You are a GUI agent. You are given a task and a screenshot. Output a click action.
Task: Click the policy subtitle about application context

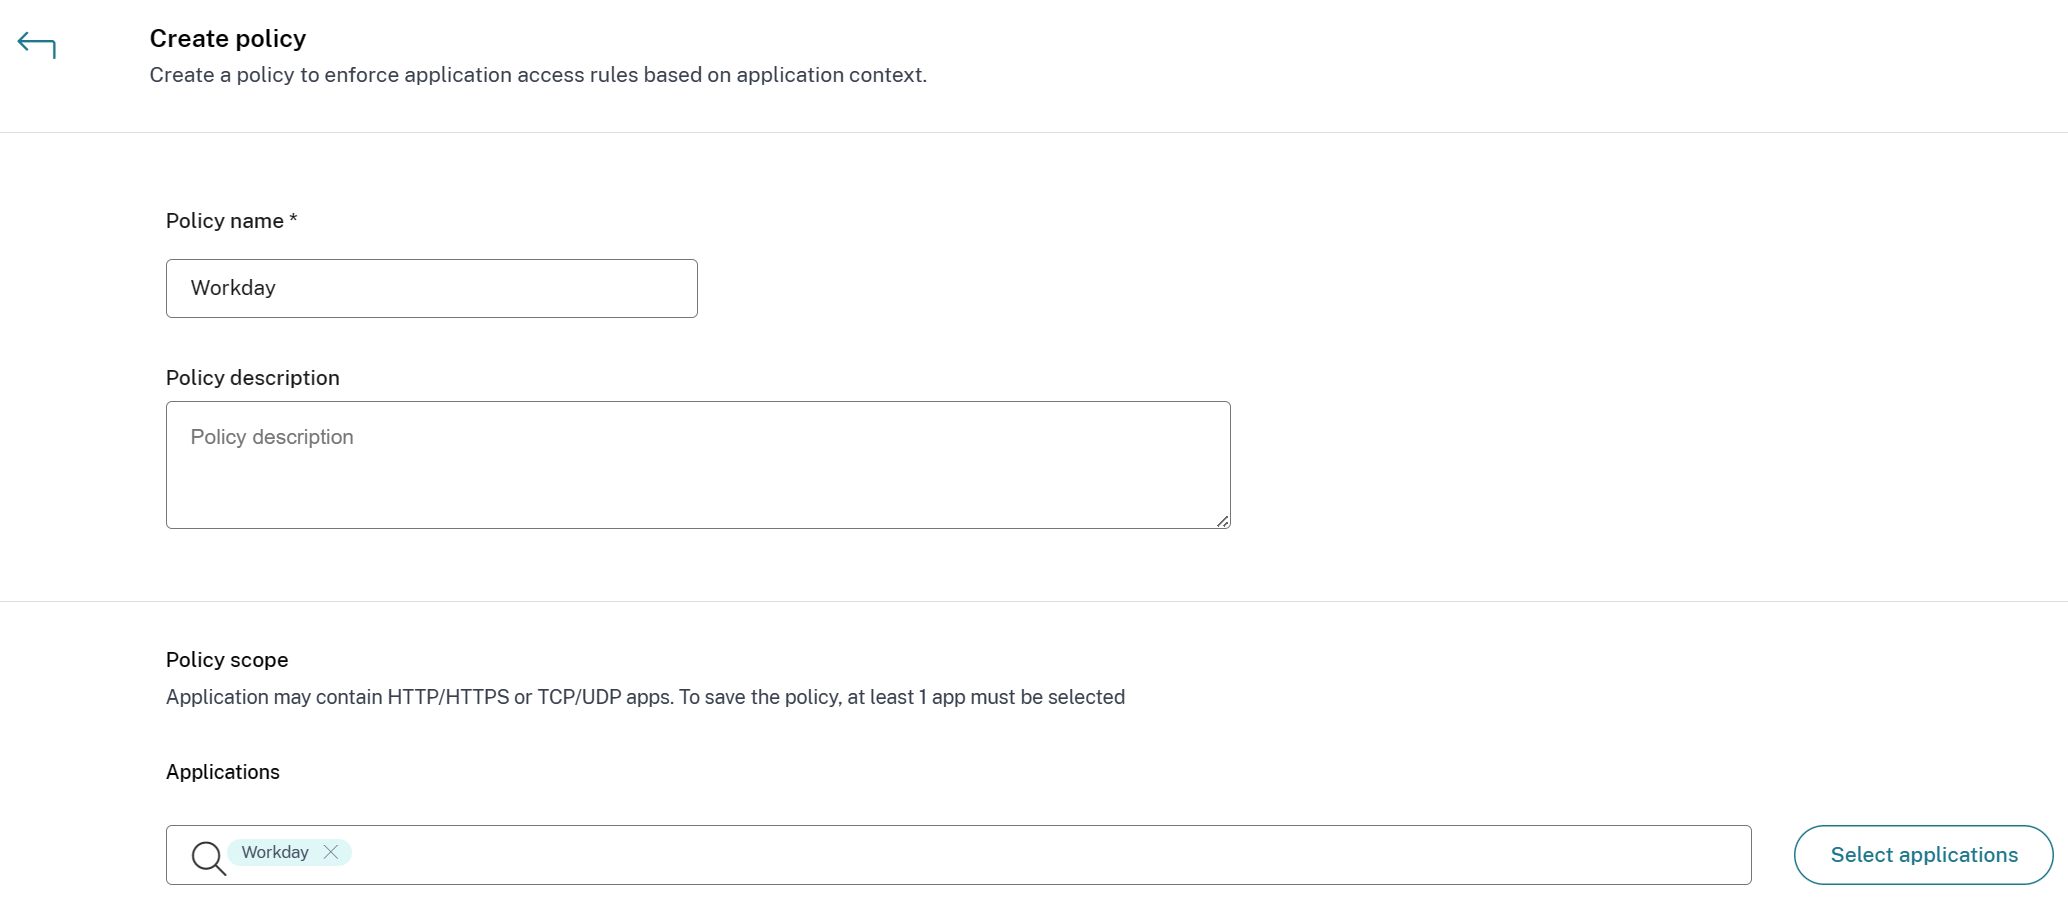coord(538,75)
